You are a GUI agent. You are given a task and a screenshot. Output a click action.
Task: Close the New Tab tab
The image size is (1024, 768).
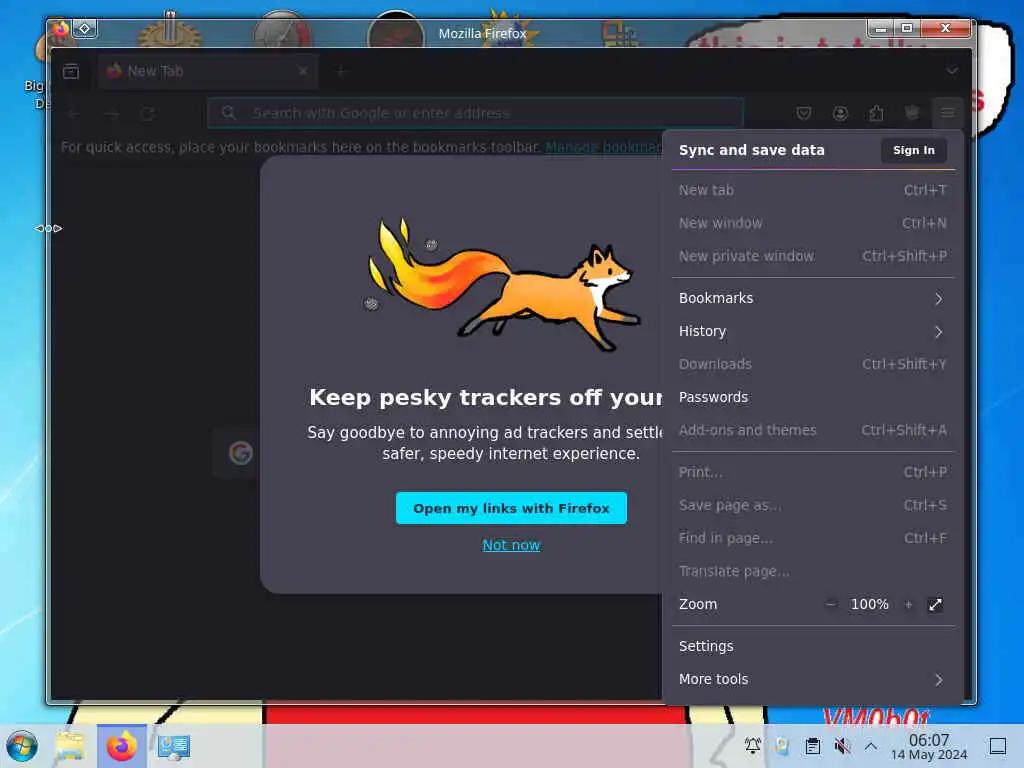(x=303, y=71)
